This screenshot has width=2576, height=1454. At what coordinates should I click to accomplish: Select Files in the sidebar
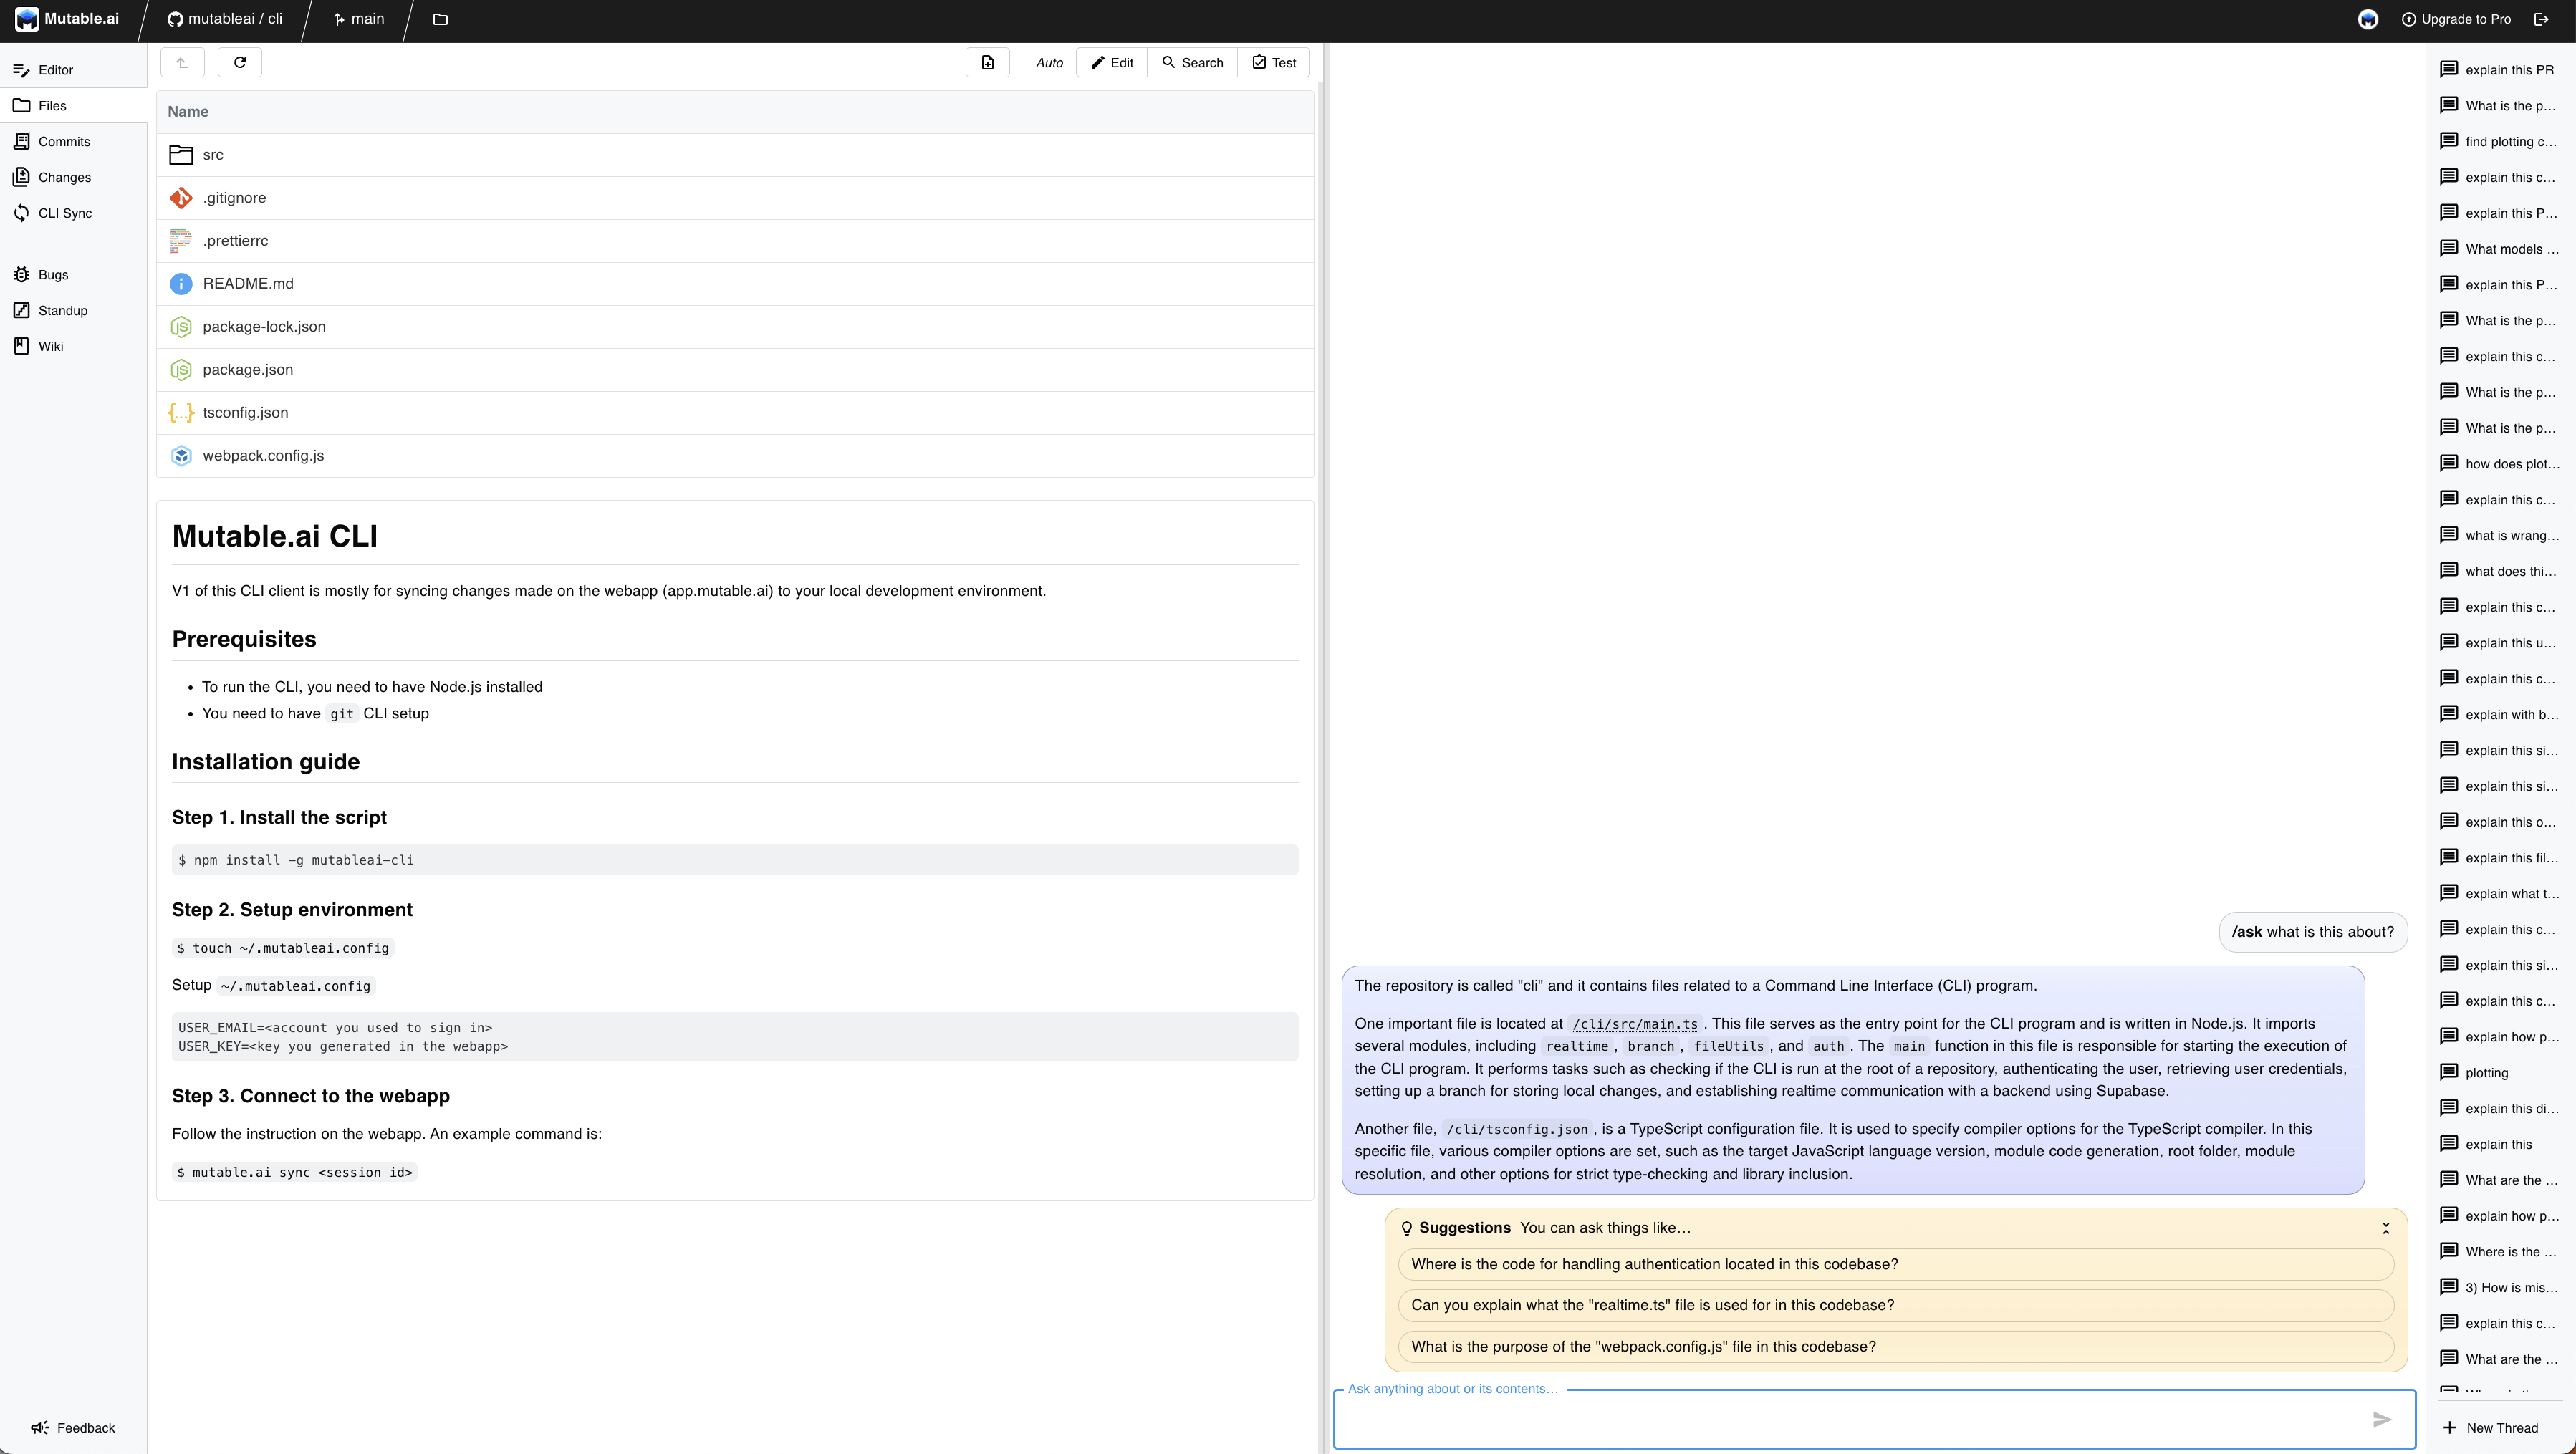(x=74, y=106)
